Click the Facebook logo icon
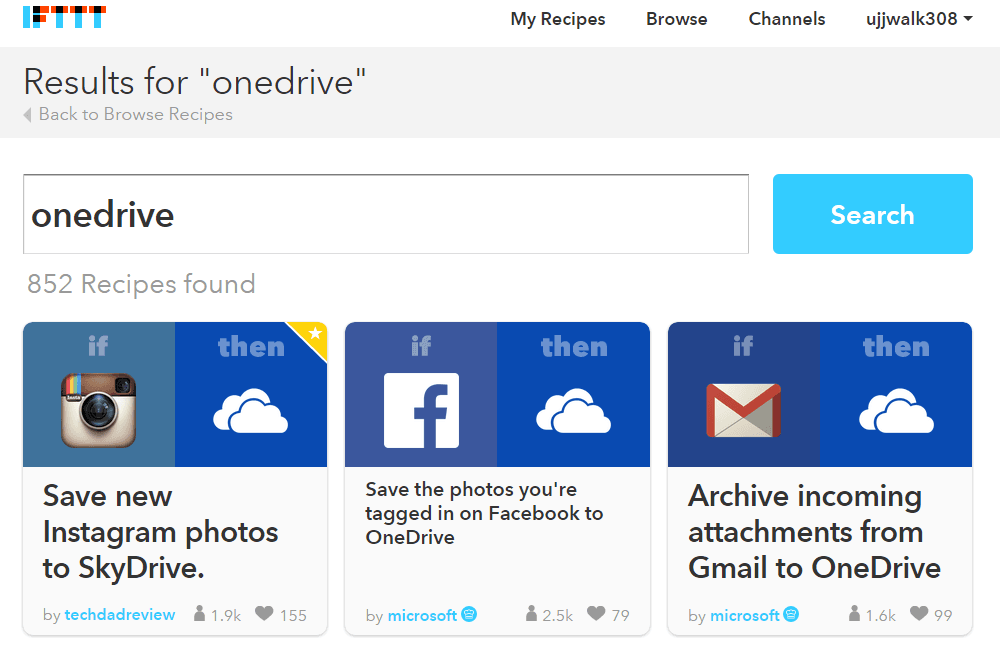 click(421, 410)
